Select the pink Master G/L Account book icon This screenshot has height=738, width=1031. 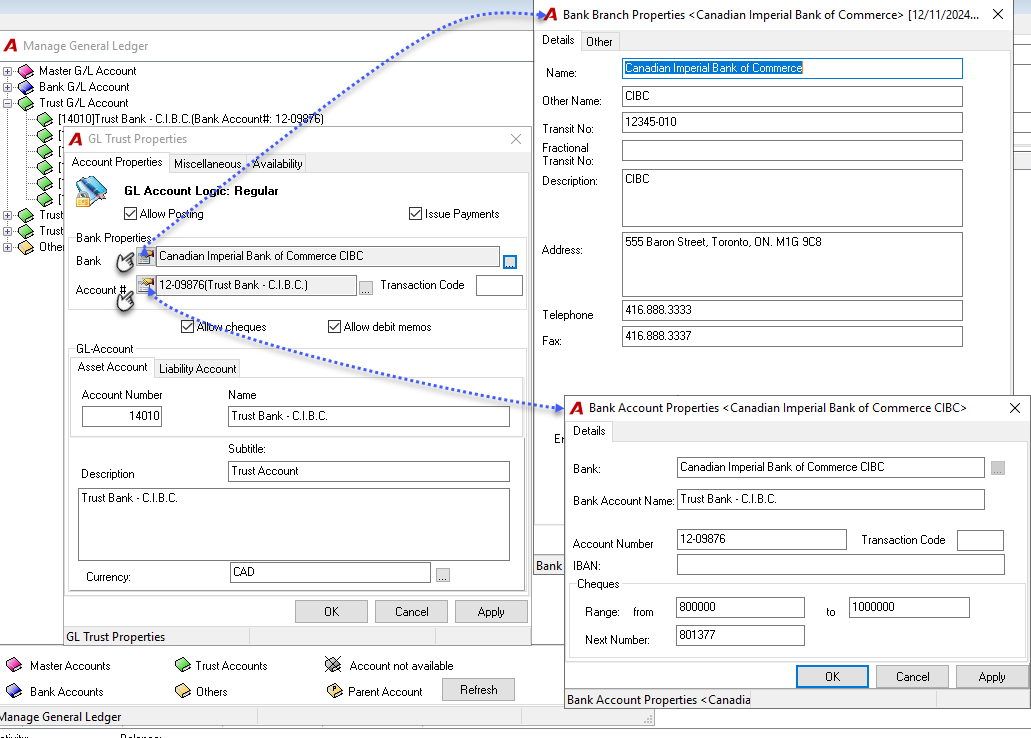pos(26,71)
